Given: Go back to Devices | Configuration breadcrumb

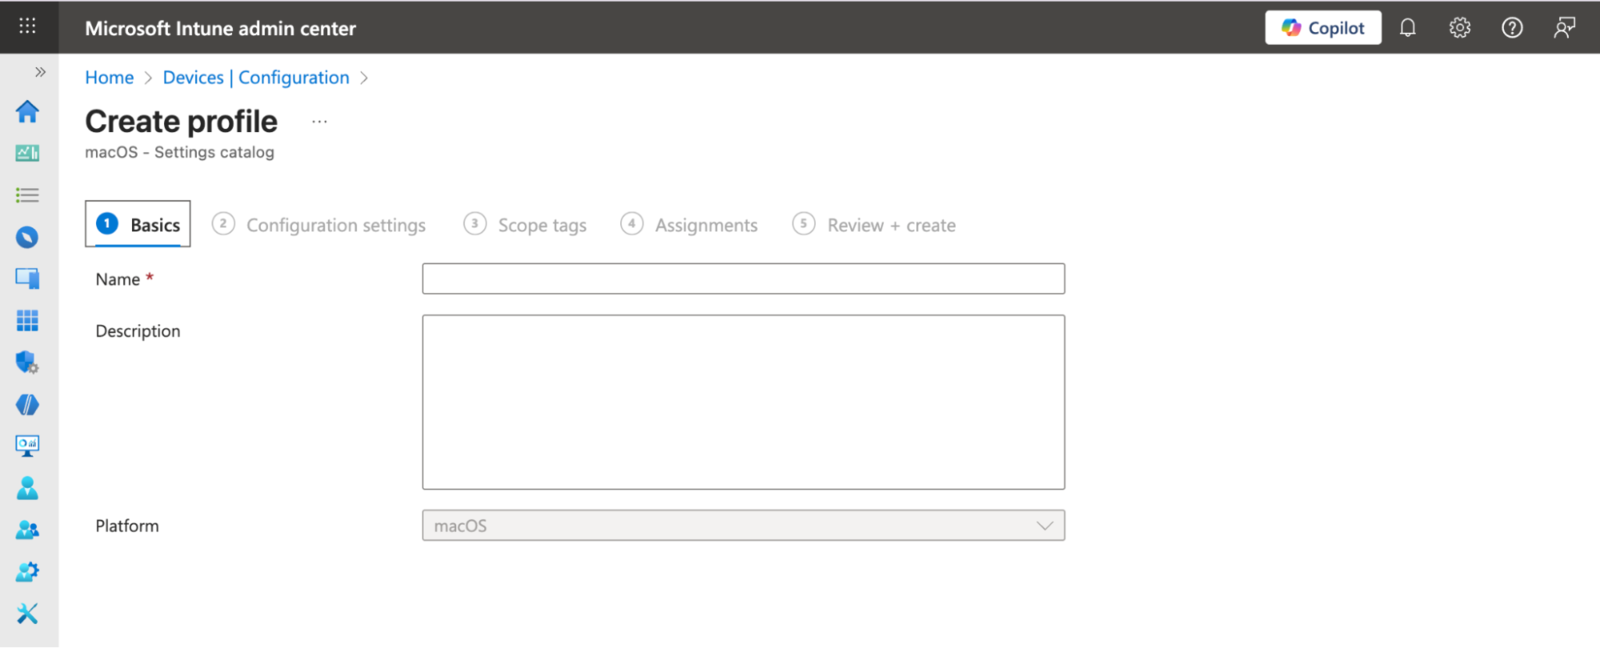Looking at the screenshot, I should coord(256,78).
